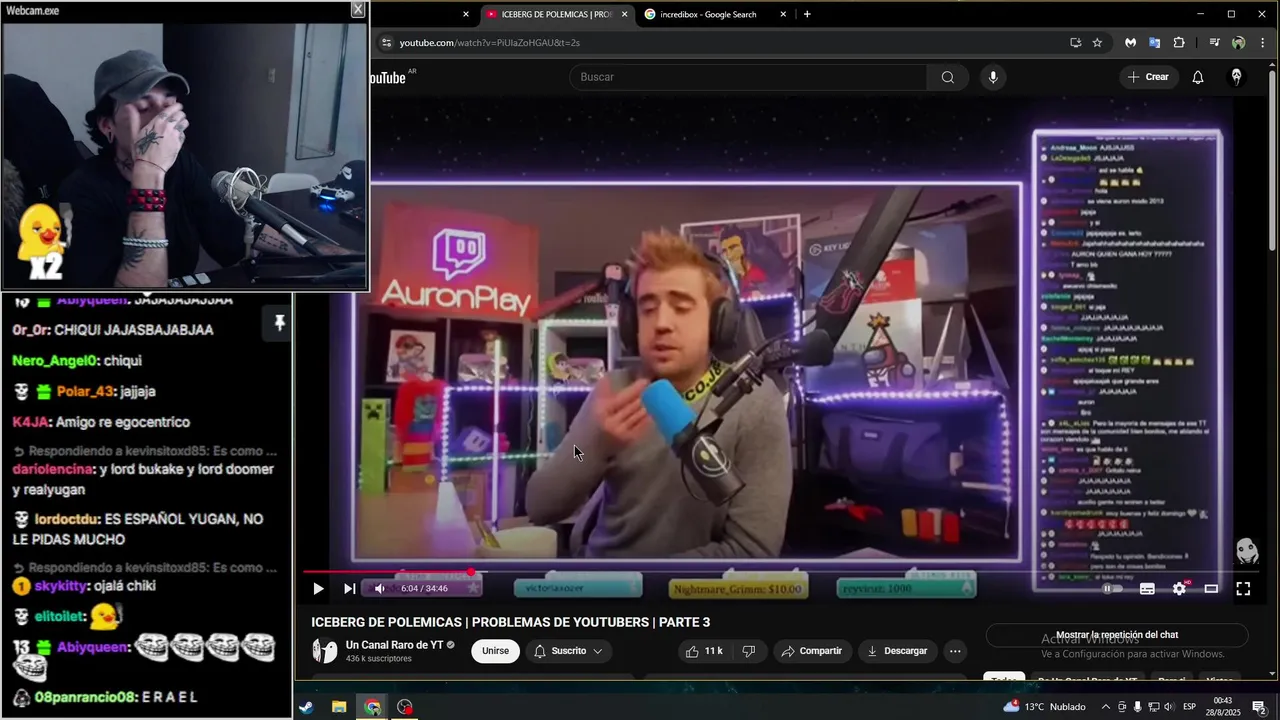Close the incredibox Google Search tab
This screenshot has height=720, width=1280.
[783, 14]
